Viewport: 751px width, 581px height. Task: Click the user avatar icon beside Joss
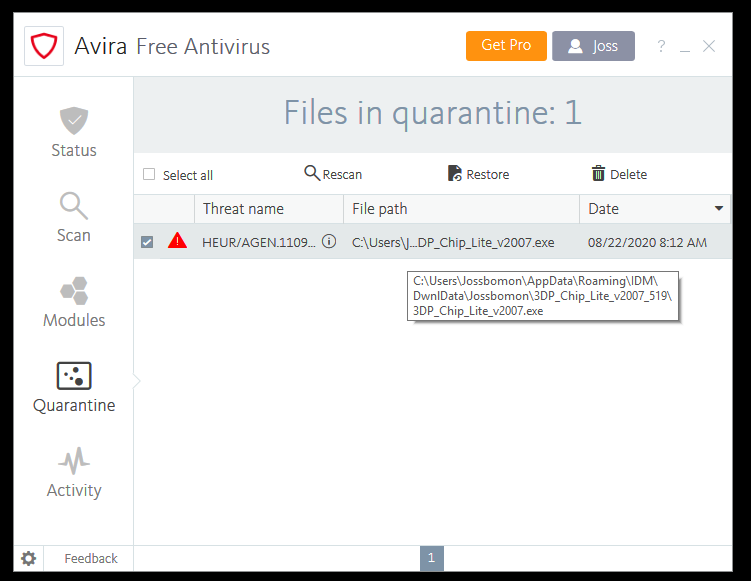pyautogui.click(x=575, y=46)
